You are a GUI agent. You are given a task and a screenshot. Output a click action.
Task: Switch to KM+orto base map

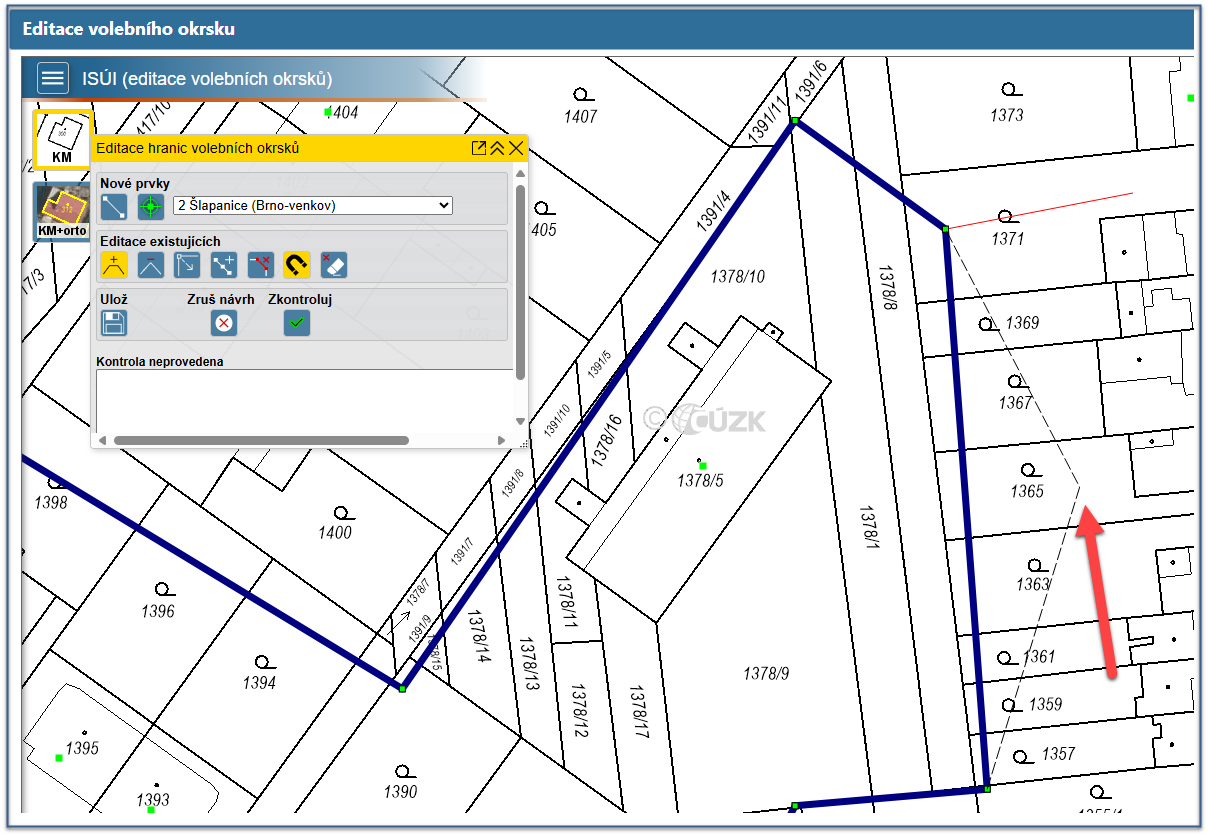click(x=62, y=211)
